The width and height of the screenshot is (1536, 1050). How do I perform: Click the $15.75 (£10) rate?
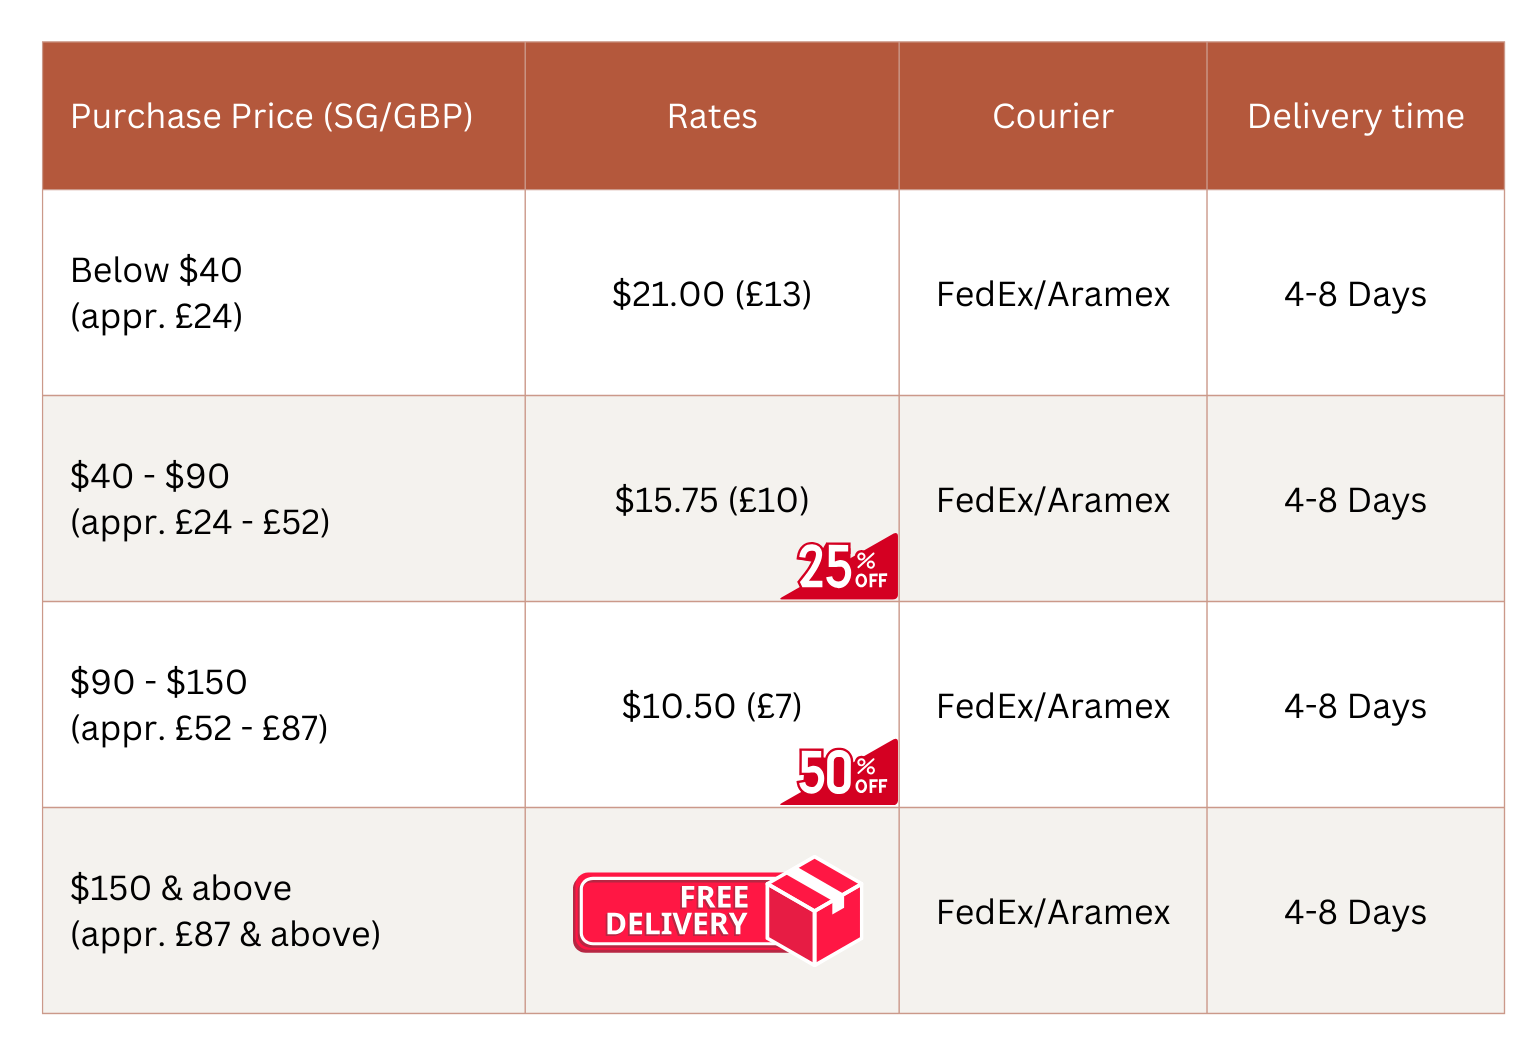click(x=712, y=500)
